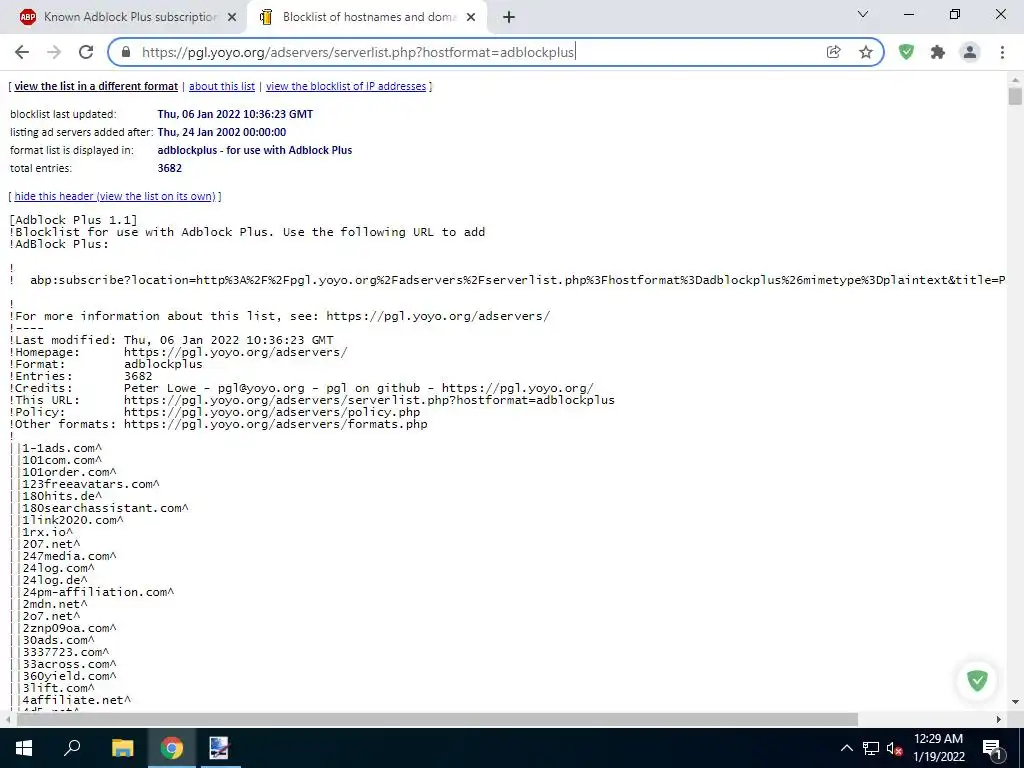1024x768 pixels.
Task: Click the Chrome taskbar icon
Action: pos(172,748)
